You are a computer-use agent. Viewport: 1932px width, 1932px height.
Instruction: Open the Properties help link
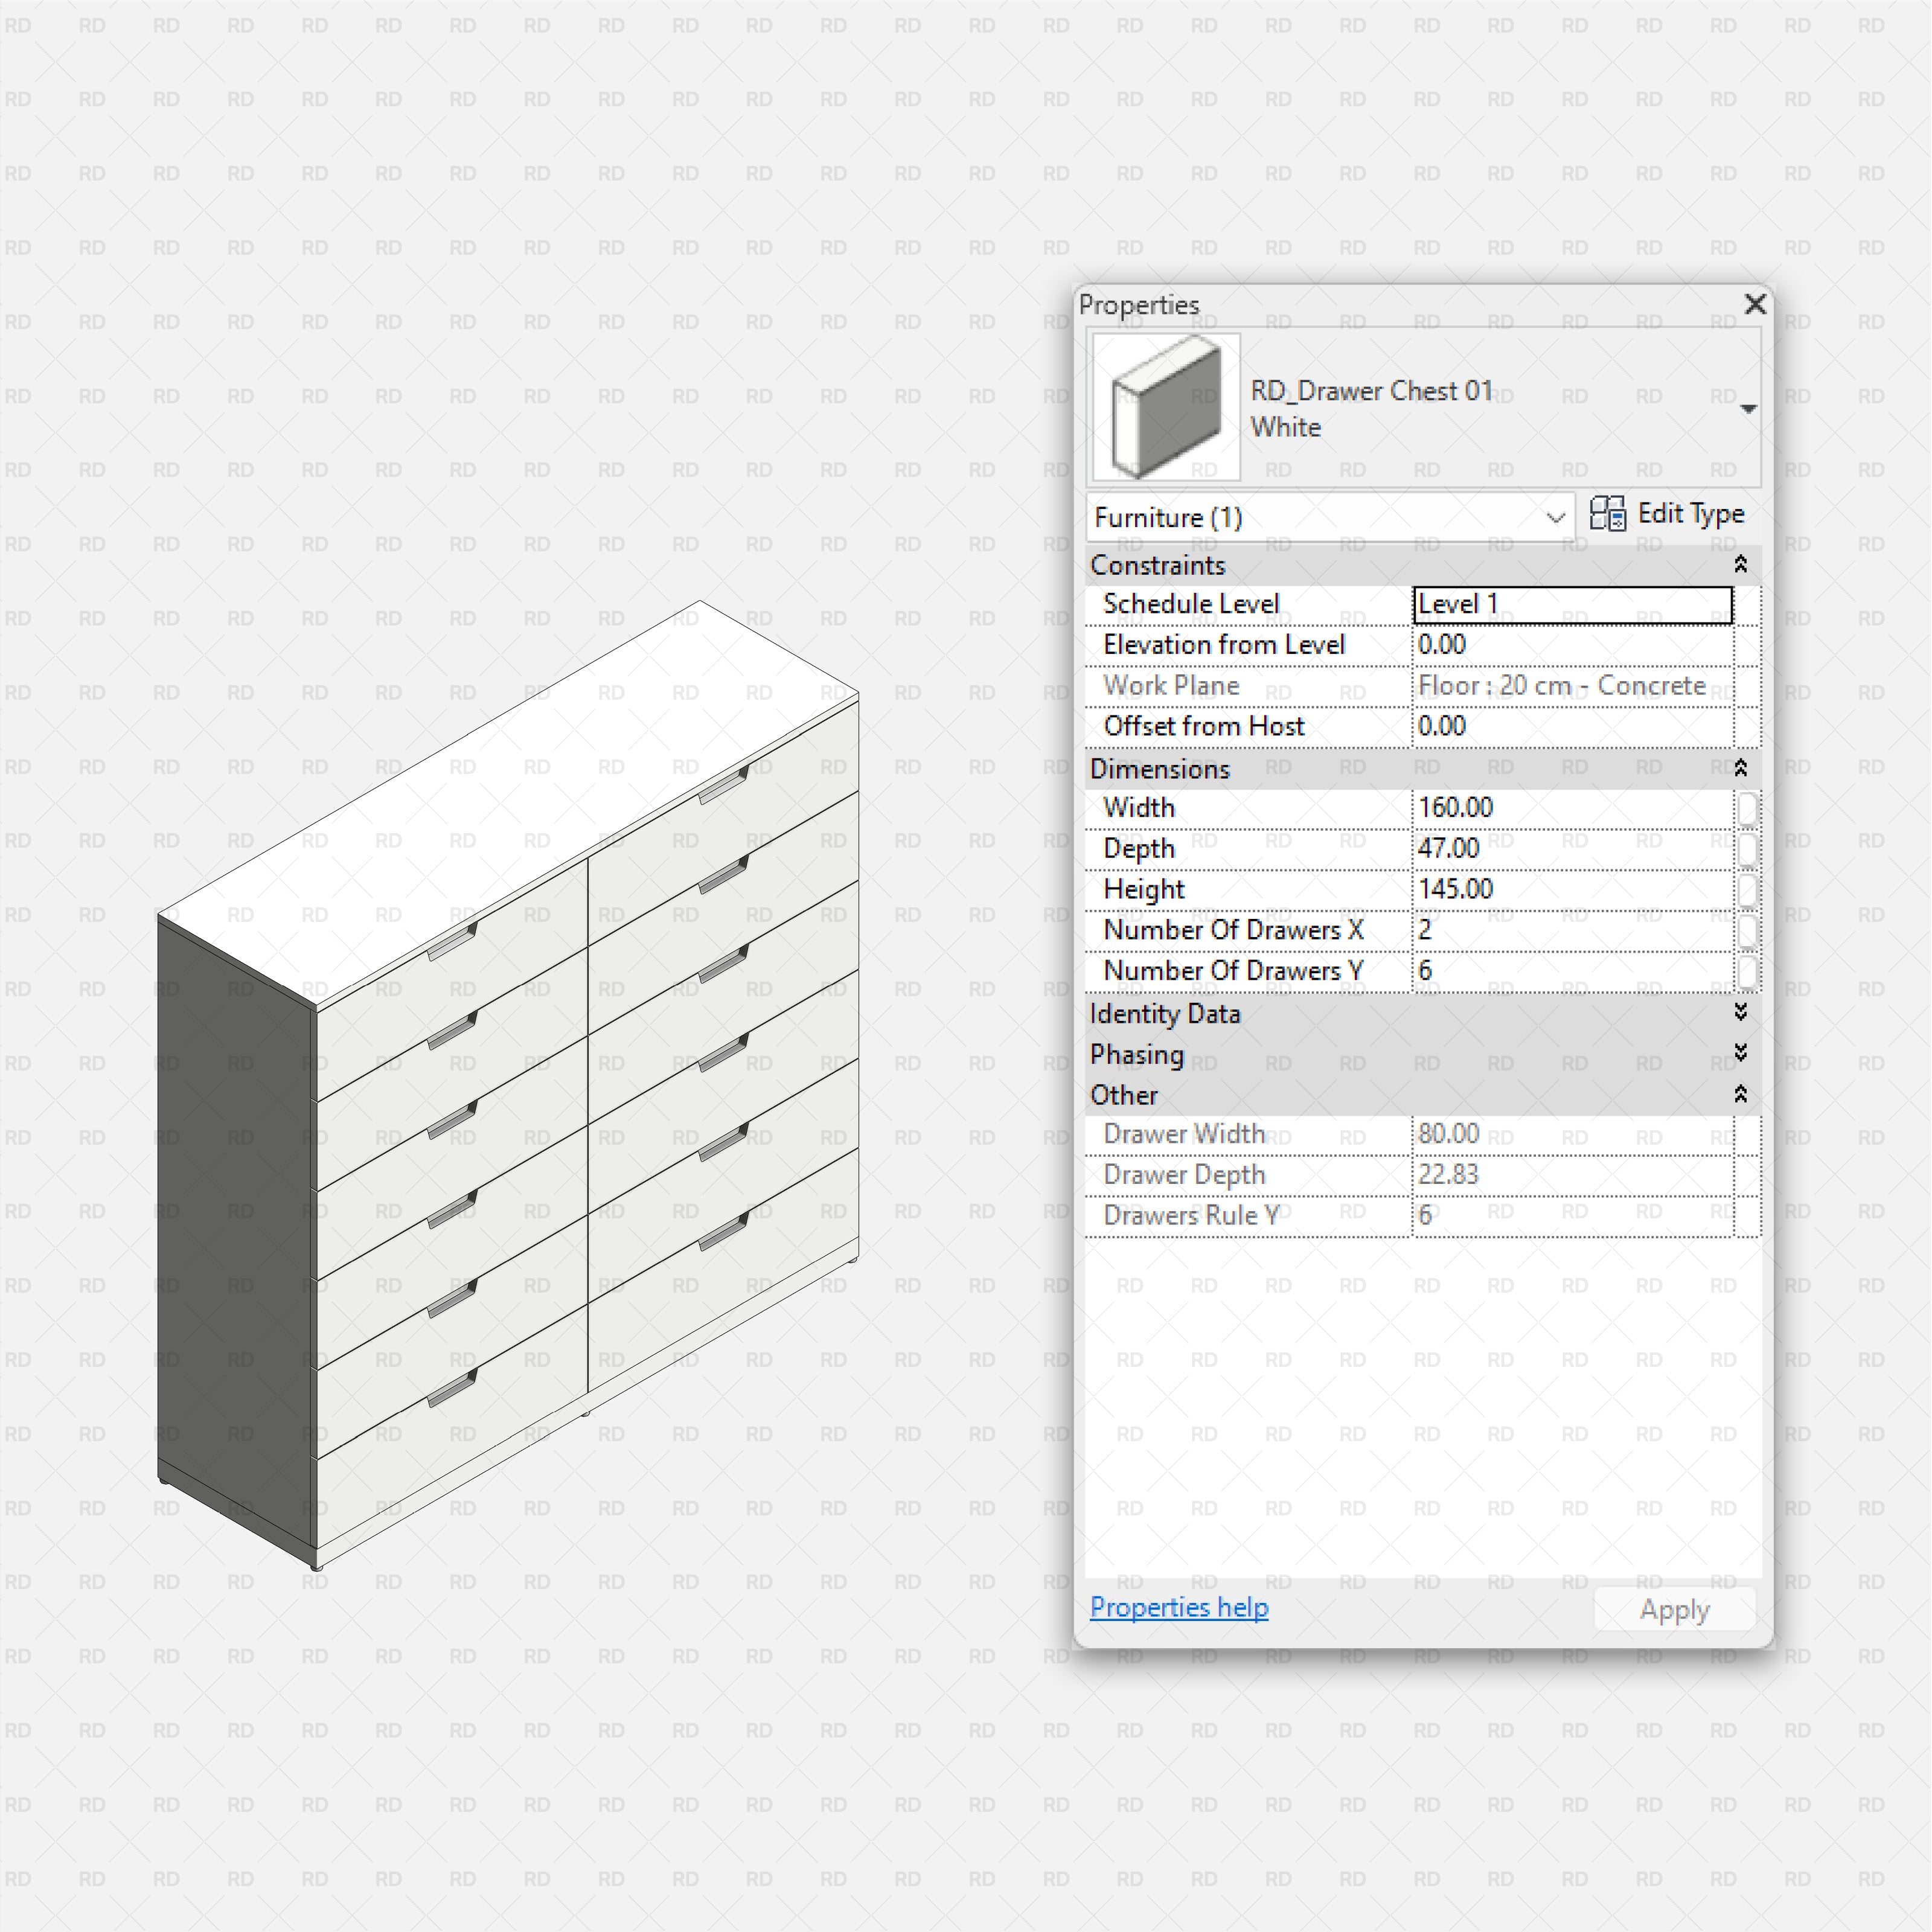tap(1180, 1607)
